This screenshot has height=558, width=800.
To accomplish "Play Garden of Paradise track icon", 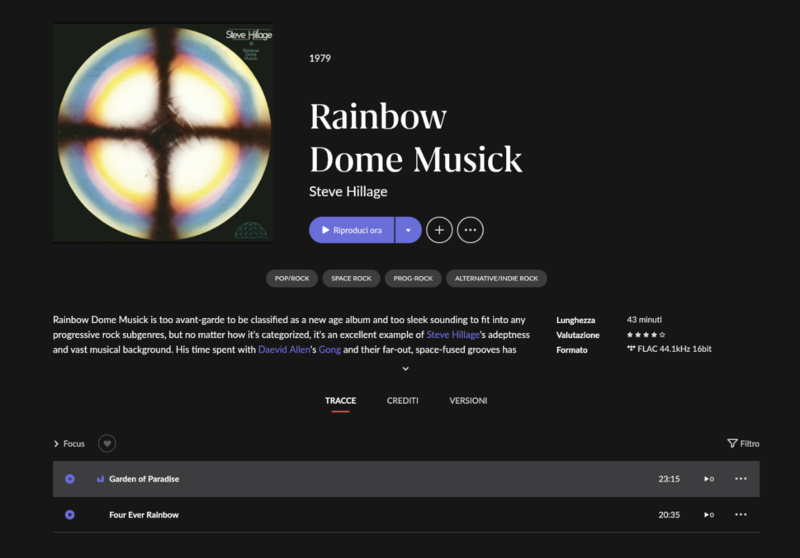I will pyautogui.click(x=70, y=479).
